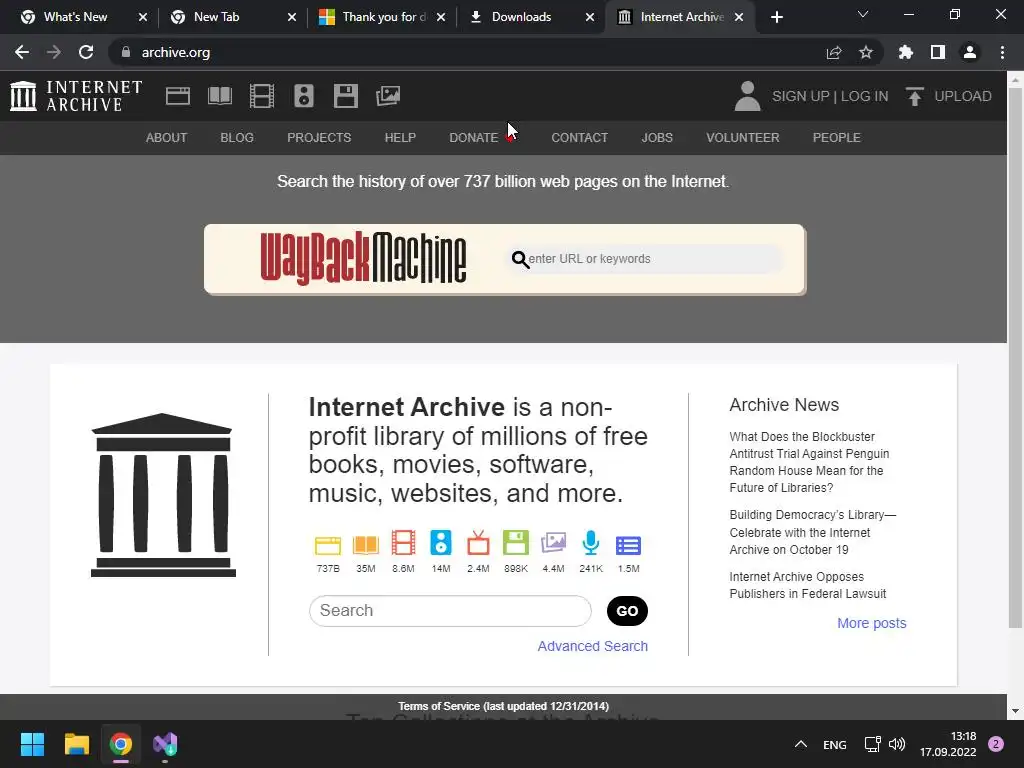The width and height of the screenshot is (1024, 768).
Task: Open the Video film icon in top nav
Action: (262, 96)
